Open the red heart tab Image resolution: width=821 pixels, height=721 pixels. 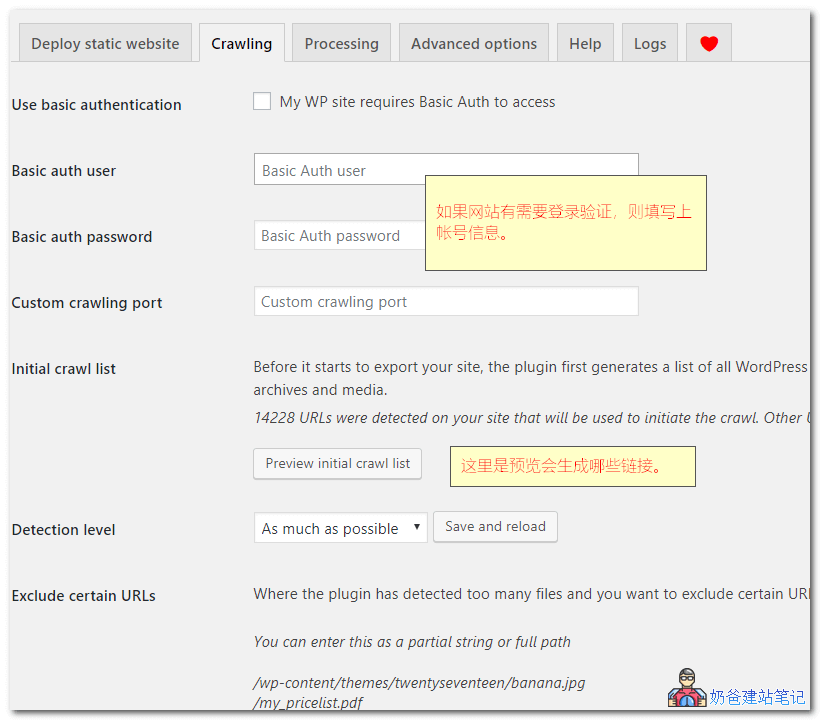pyautogui.click(x=708, y=43)
